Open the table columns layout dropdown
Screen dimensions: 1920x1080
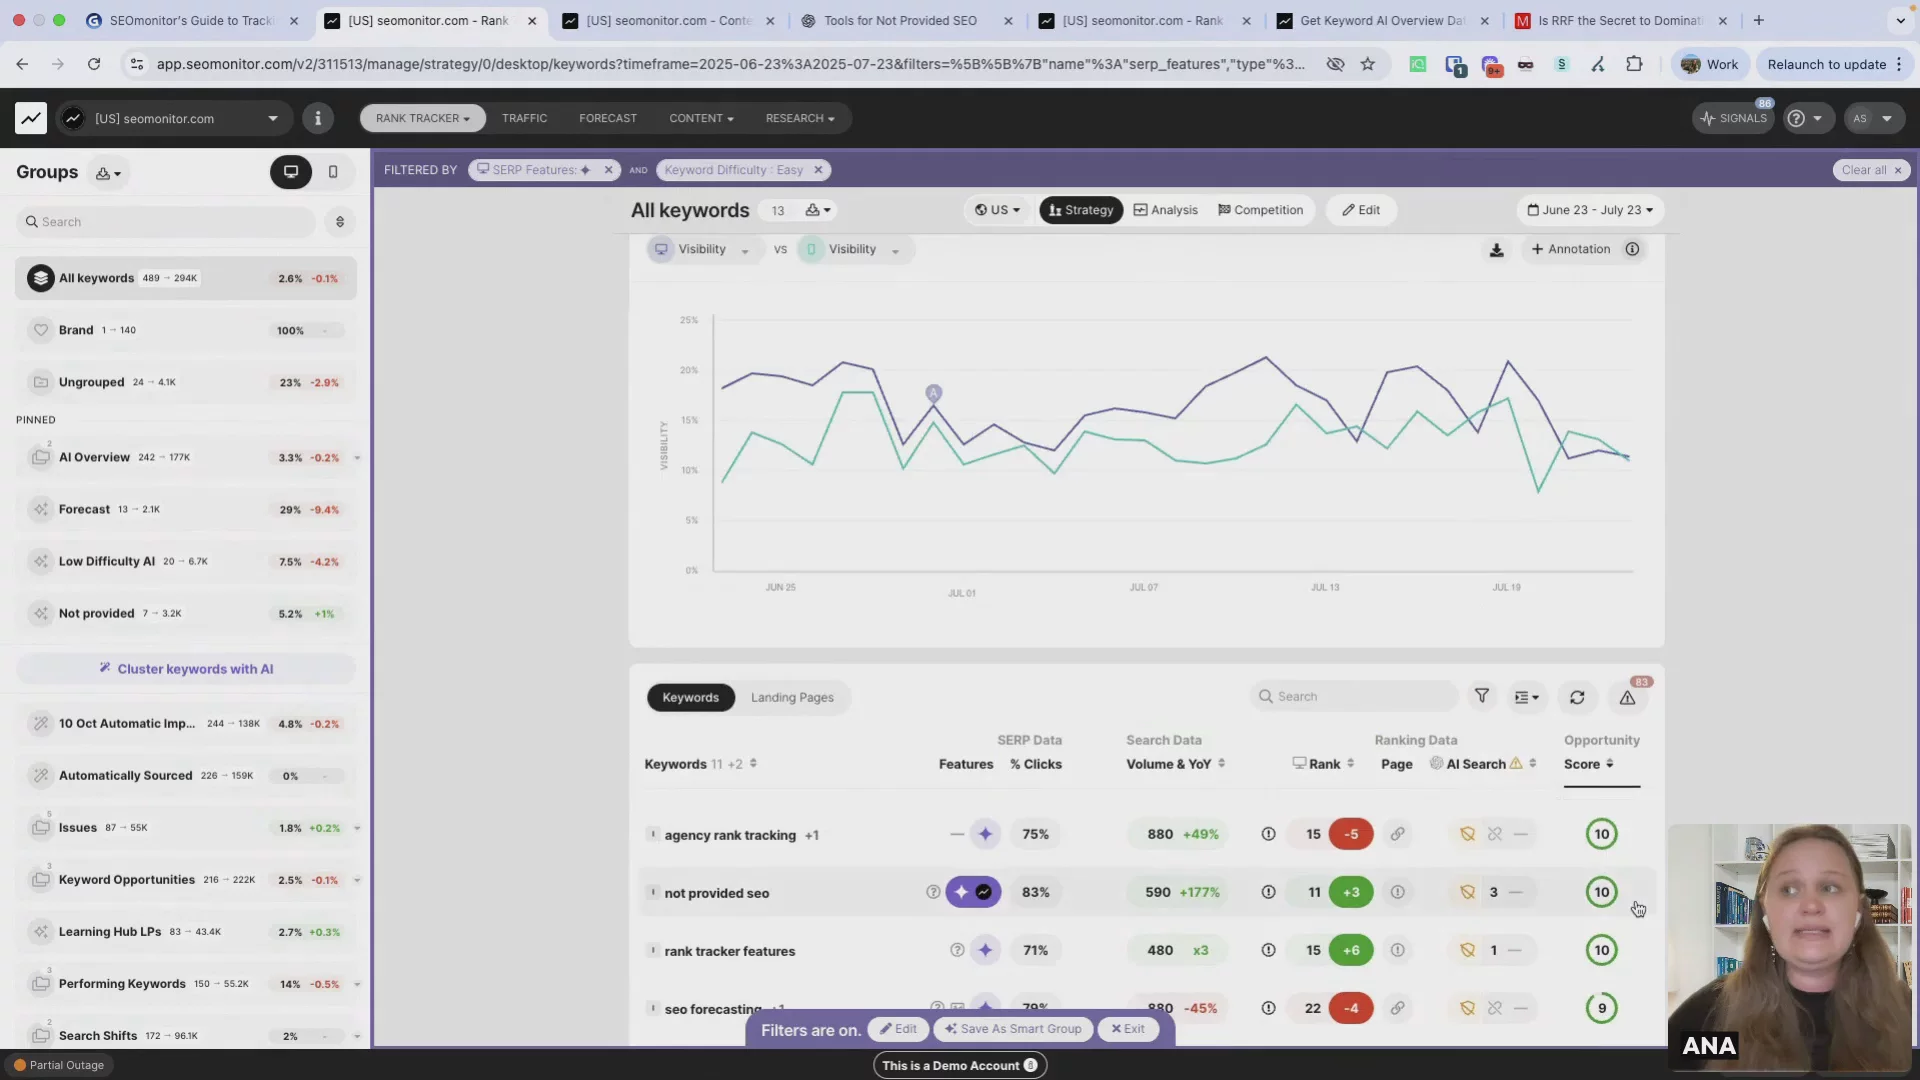[1526, 698]
